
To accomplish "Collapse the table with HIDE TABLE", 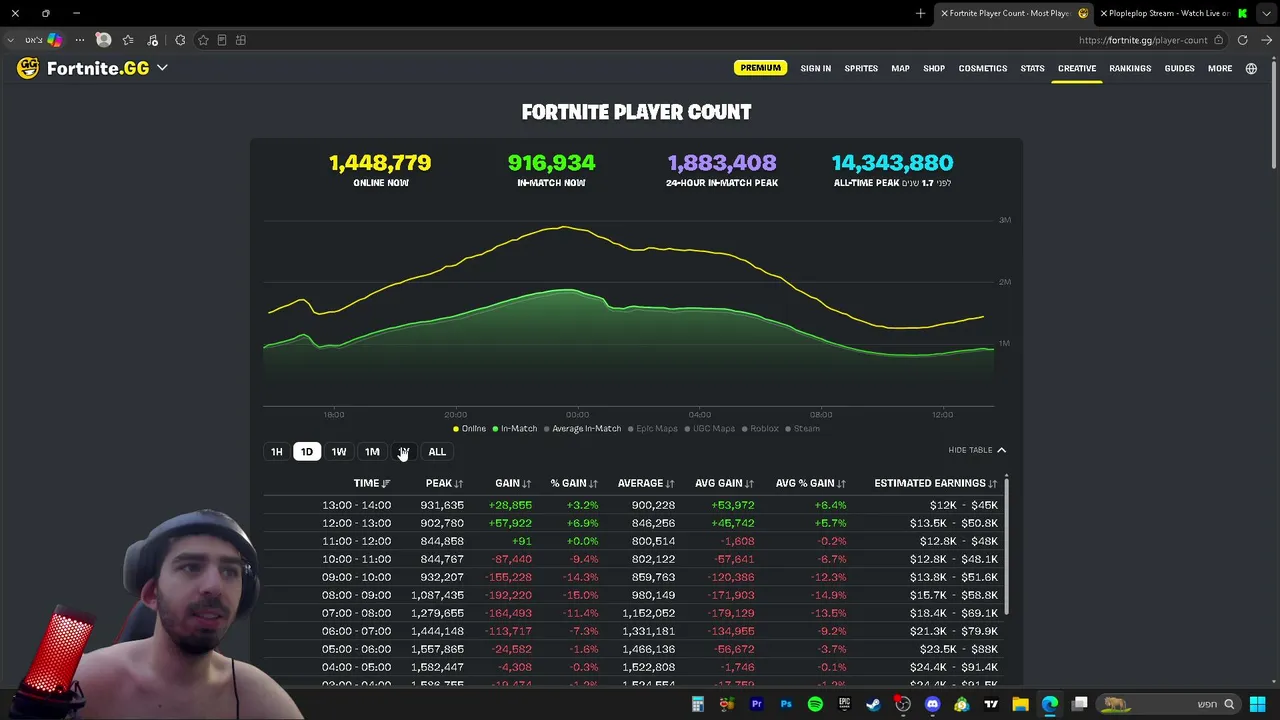I will tap(977, 450).
